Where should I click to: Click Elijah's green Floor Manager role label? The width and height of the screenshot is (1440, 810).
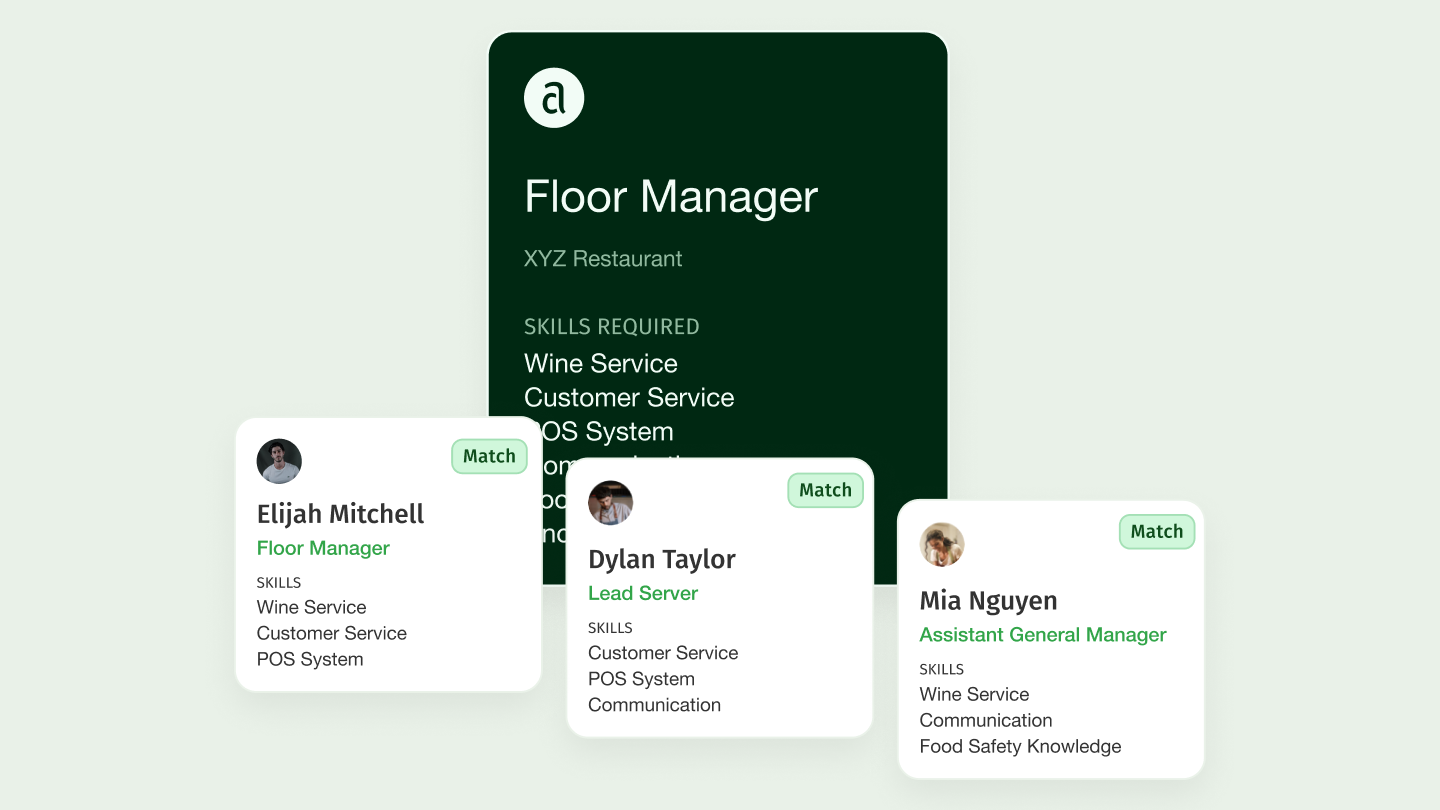coord(323,548)
